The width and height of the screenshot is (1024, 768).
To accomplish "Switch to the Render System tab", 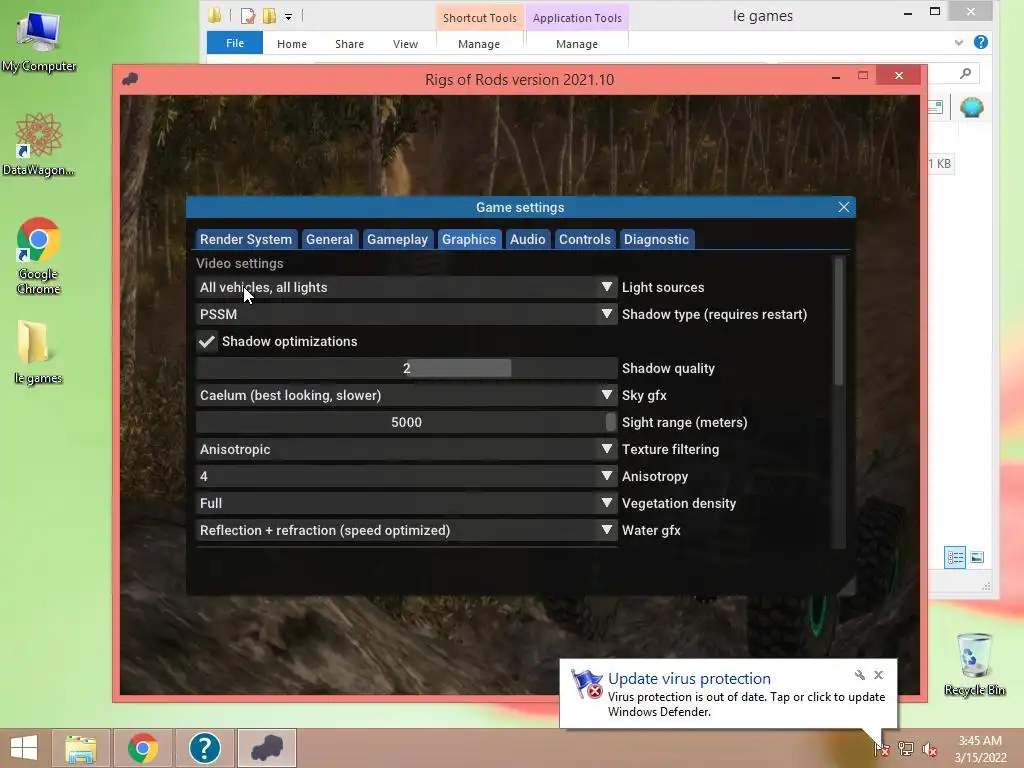I will 246,239.
